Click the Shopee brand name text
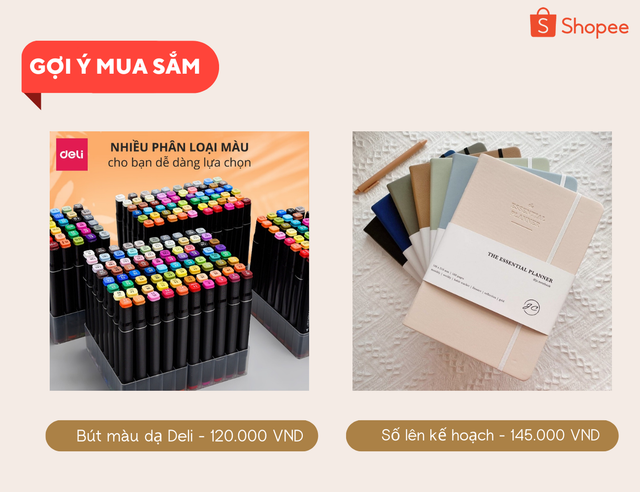This screenshot has height=492, width=640. pos(595,27)
